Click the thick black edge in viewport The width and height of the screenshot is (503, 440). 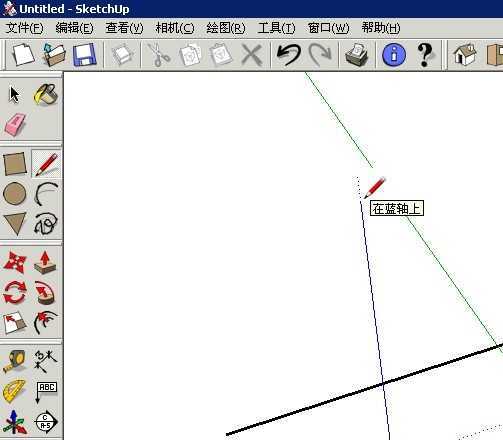333,400
